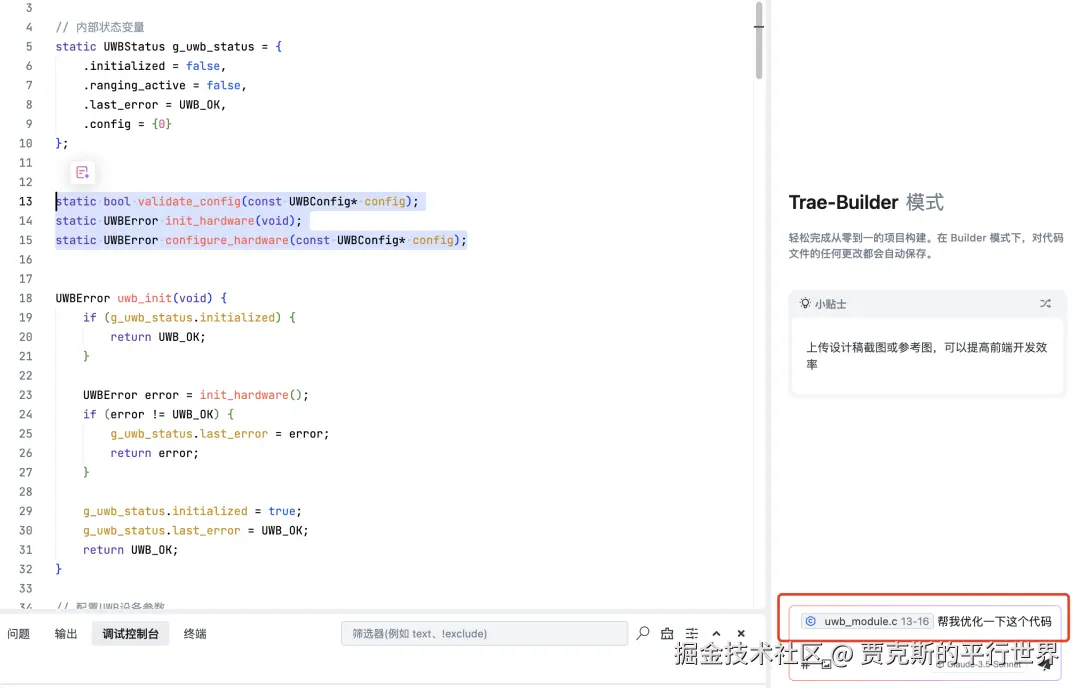Open the console filter settings sliders icon
The width and height of the screenshot is (1080, 688).
click(x=692, y=633)
